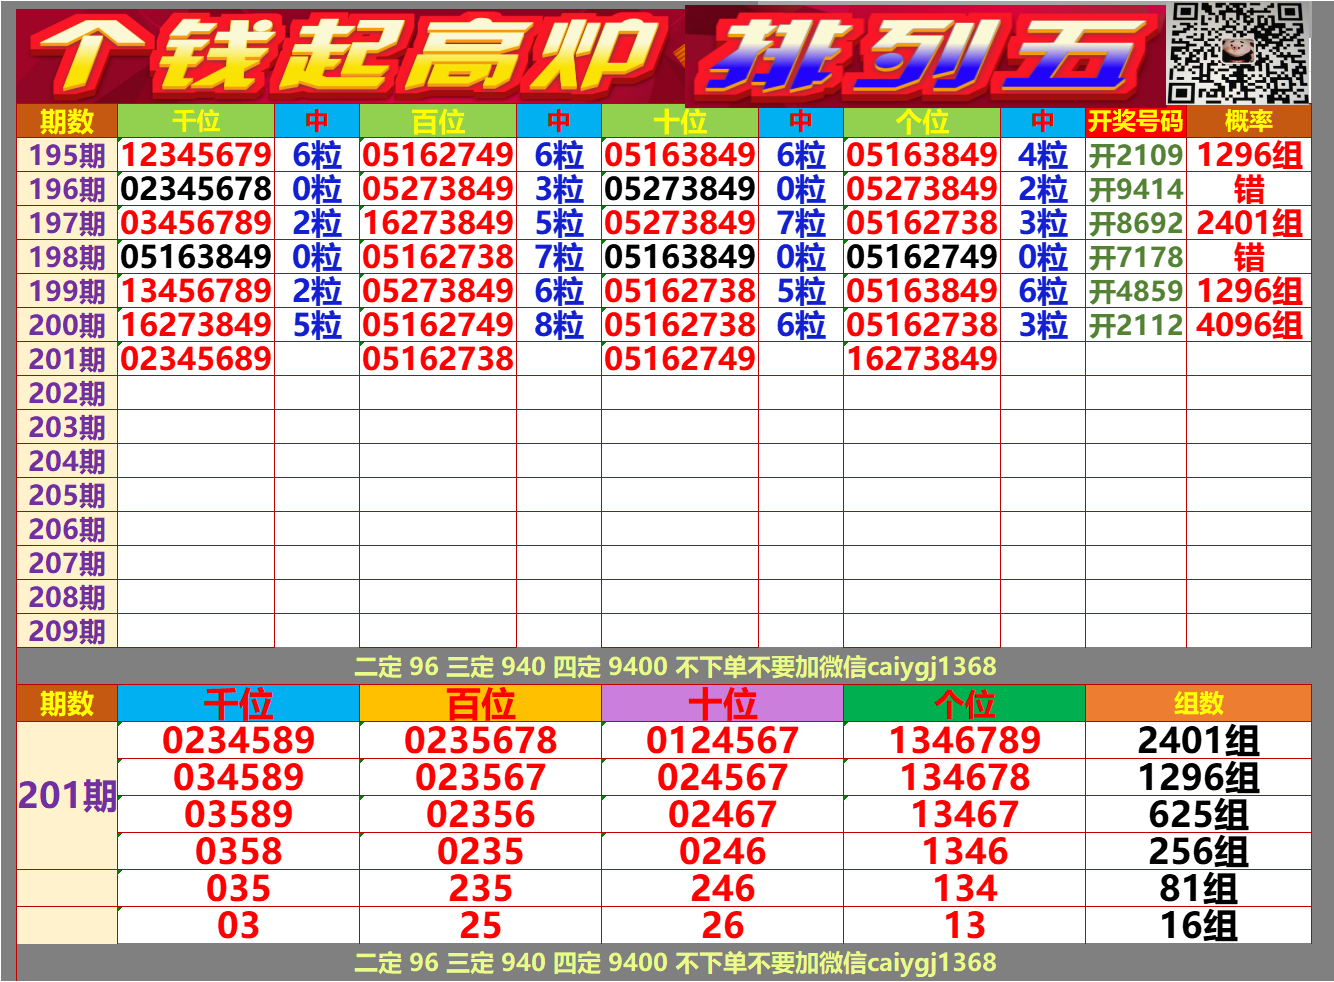This screenshot has height=982, width=1334.
Task: Select the red 开奖号码 column header
Action: [1133, 121]
